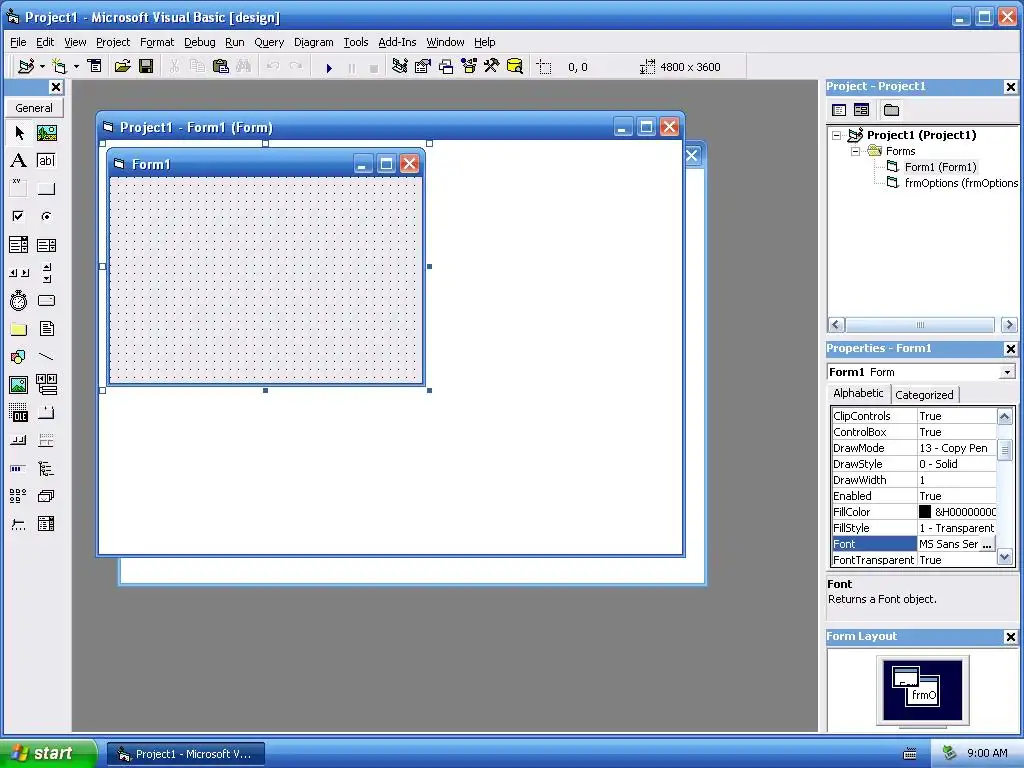Click the Add Form toolbar icon
The image size is (1024, 768).
[59, 67]
